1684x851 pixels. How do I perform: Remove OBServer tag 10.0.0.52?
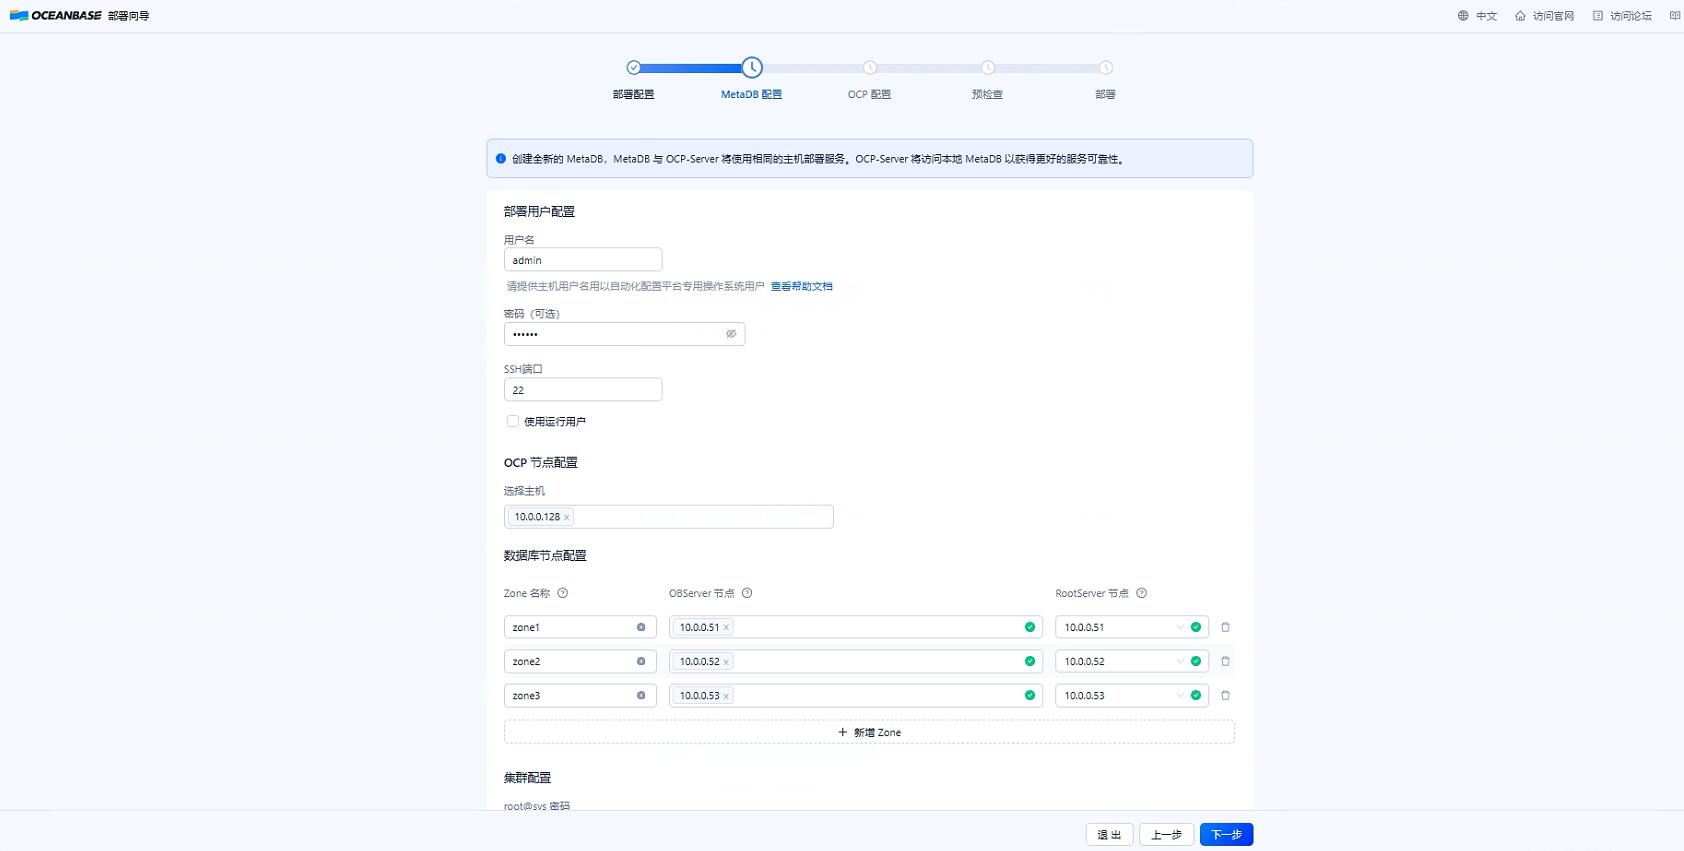click(x=726, y=662)
